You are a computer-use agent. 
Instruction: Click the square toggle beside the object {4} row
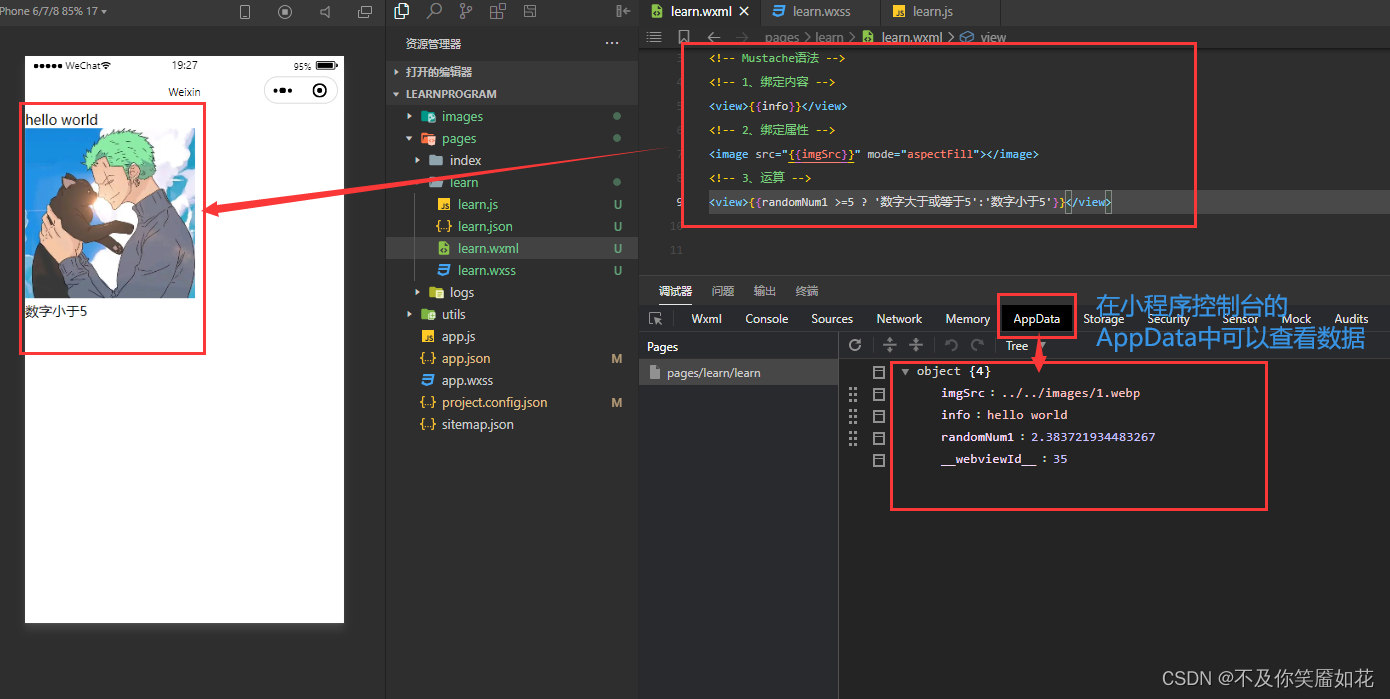coord(879,372)
